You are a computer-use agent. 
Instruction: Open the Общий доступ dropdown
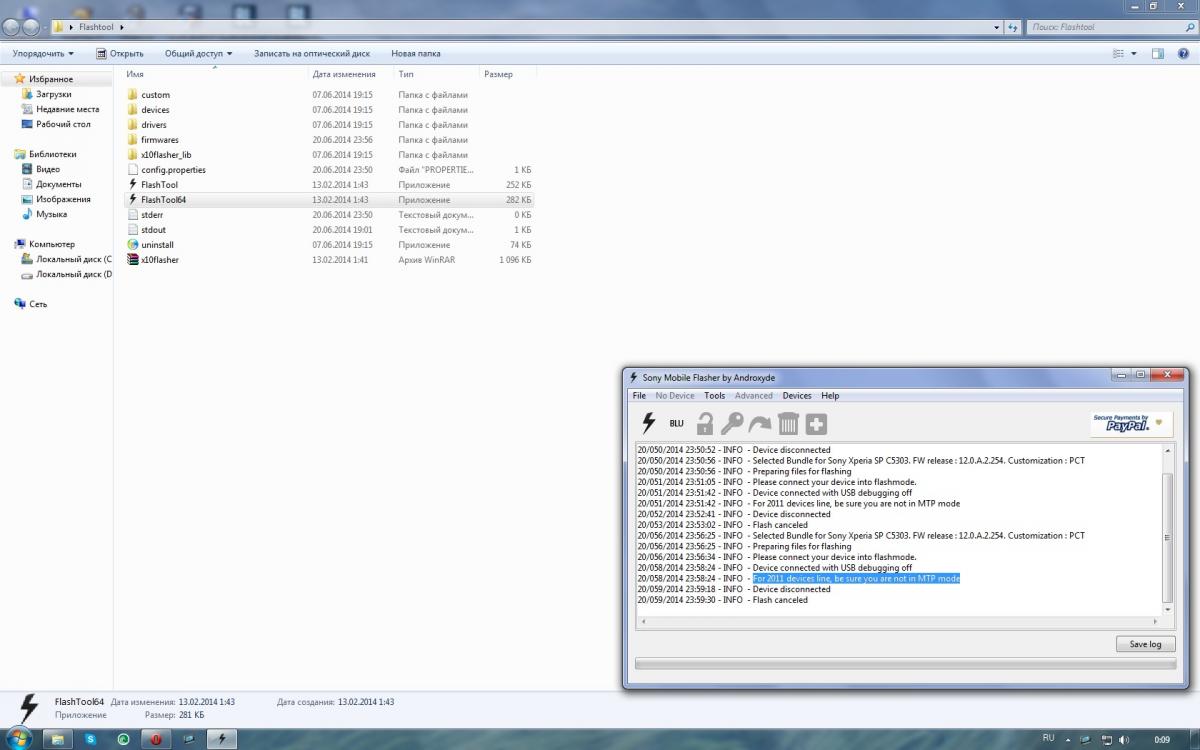198,53
